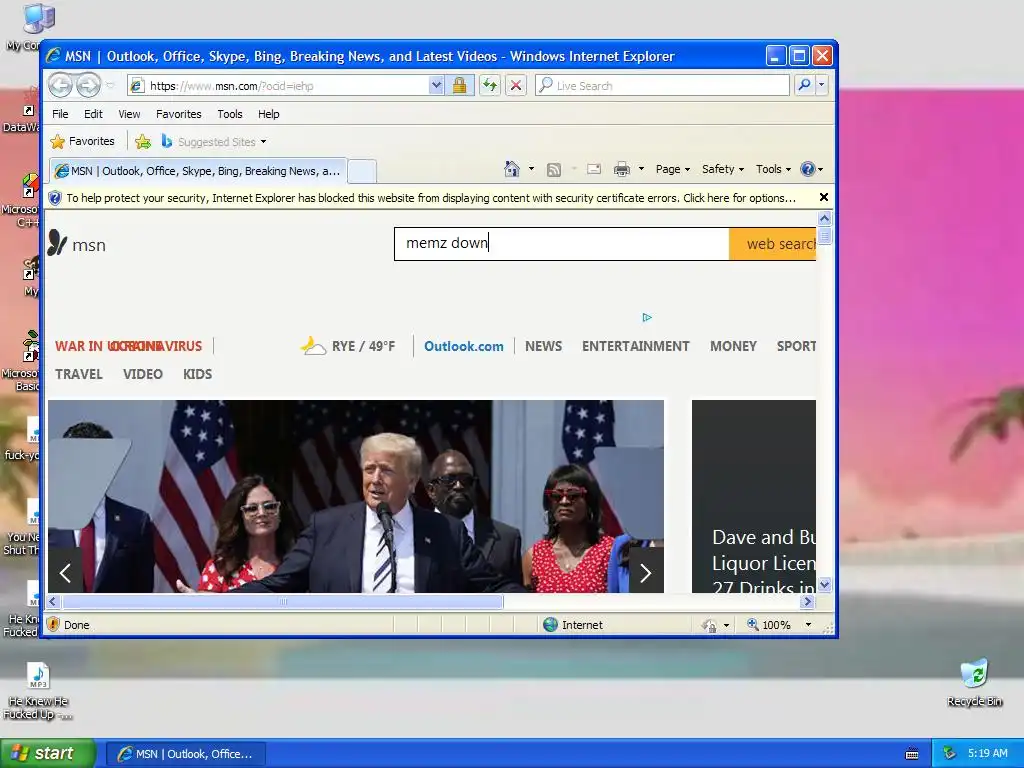This screenshot has height=768, width=1024.
Task: Expand the Home button dropdown arrow
Action: click(x=531, y=169)
